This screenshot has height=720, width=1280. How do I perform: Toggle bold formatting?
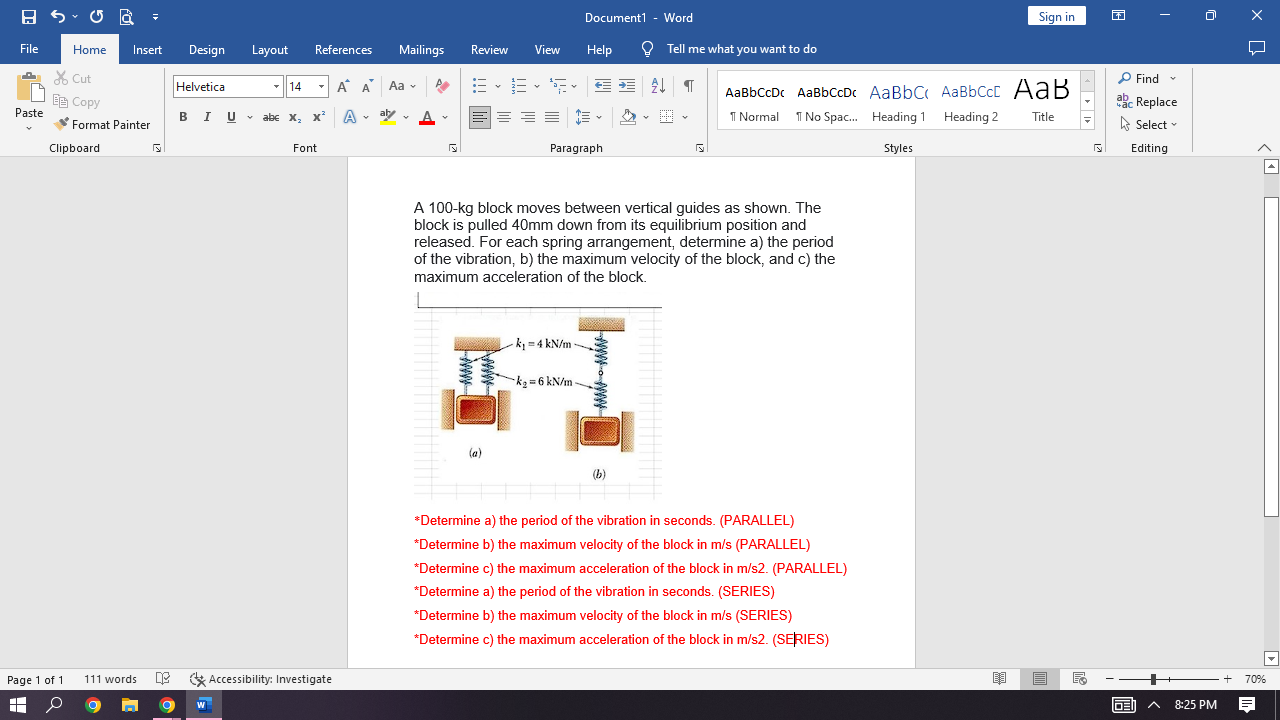pos(183,117)
